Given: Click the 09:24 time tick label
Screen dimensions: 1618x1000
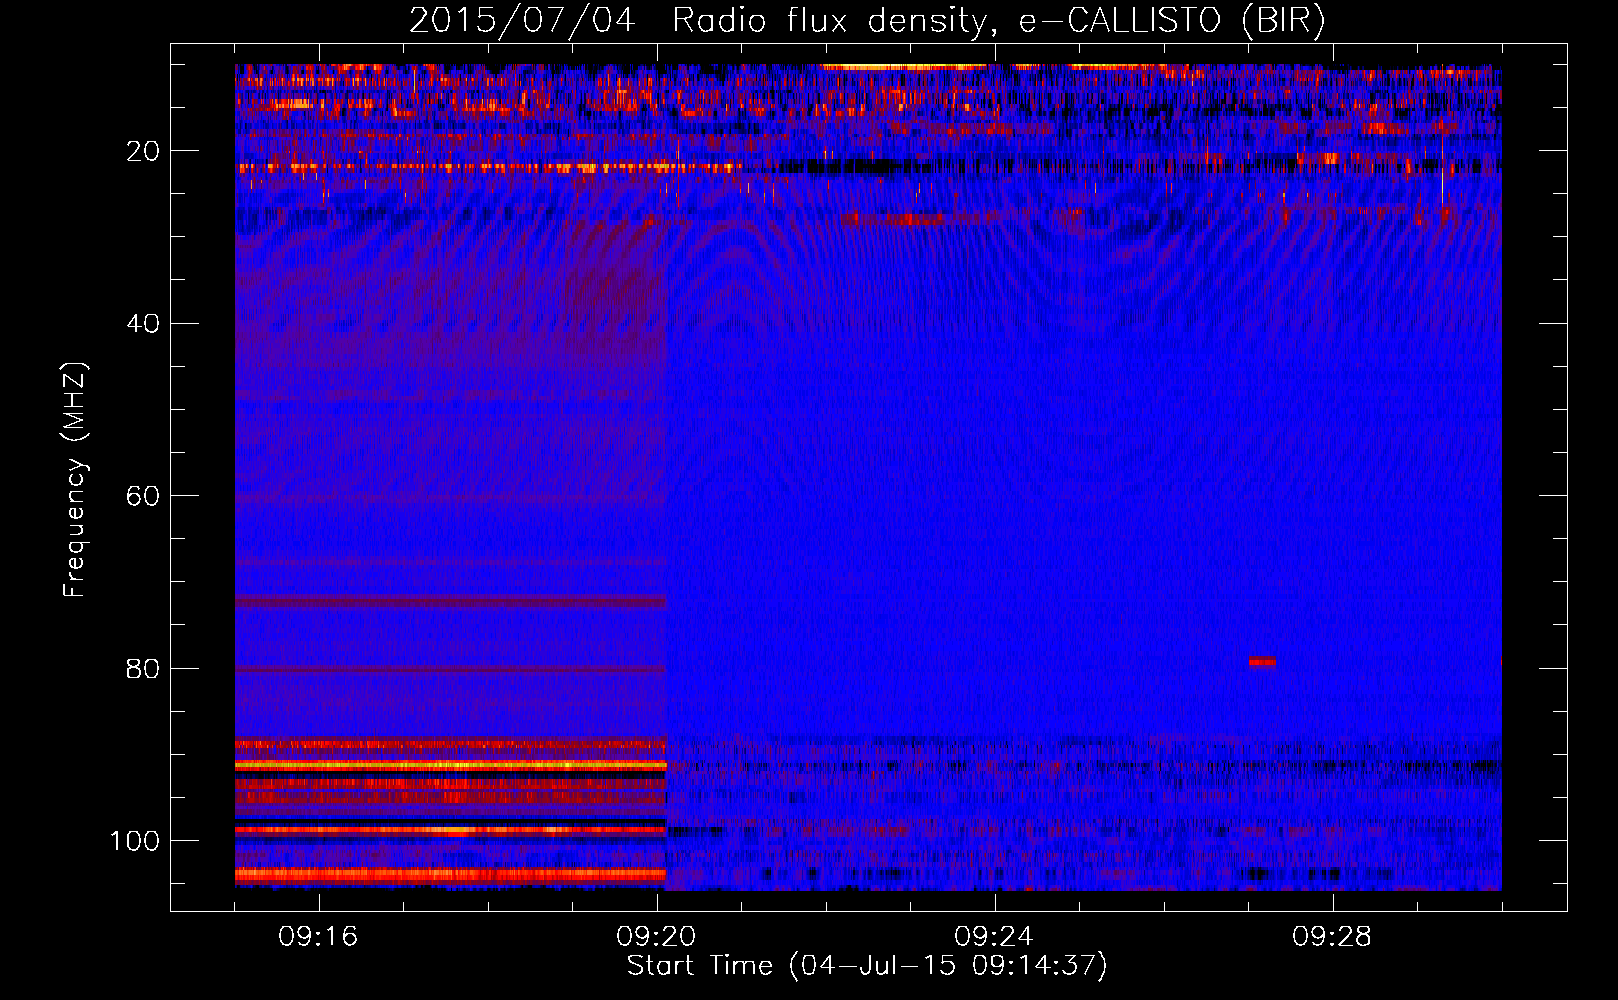Looking at the screenshot, I should 994,937.
